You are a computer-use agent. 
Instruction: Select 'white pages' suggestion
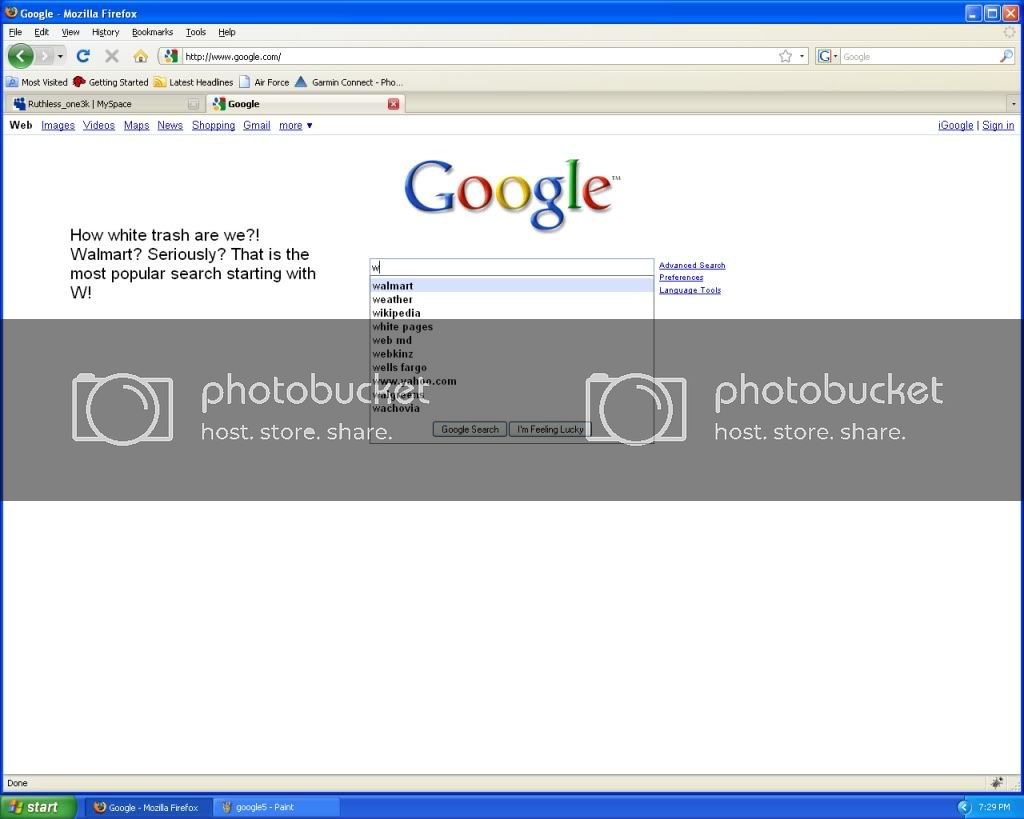pos(511,327)
